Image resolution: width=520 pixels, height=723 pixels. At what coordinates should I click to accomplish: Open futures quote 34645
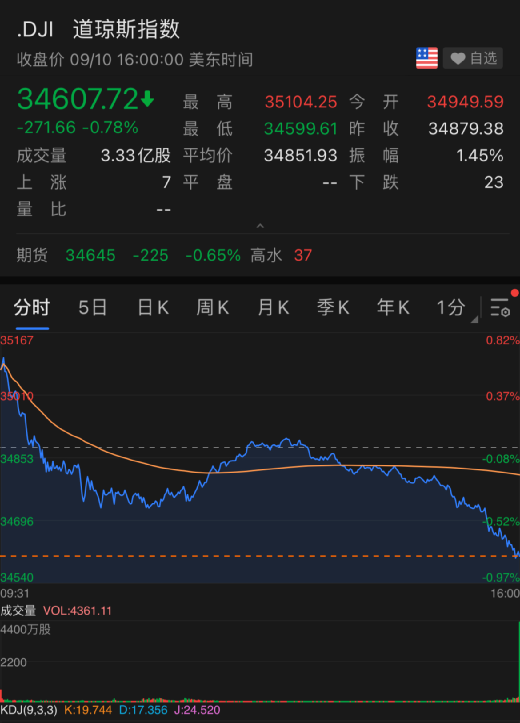[x=90, y=255]
